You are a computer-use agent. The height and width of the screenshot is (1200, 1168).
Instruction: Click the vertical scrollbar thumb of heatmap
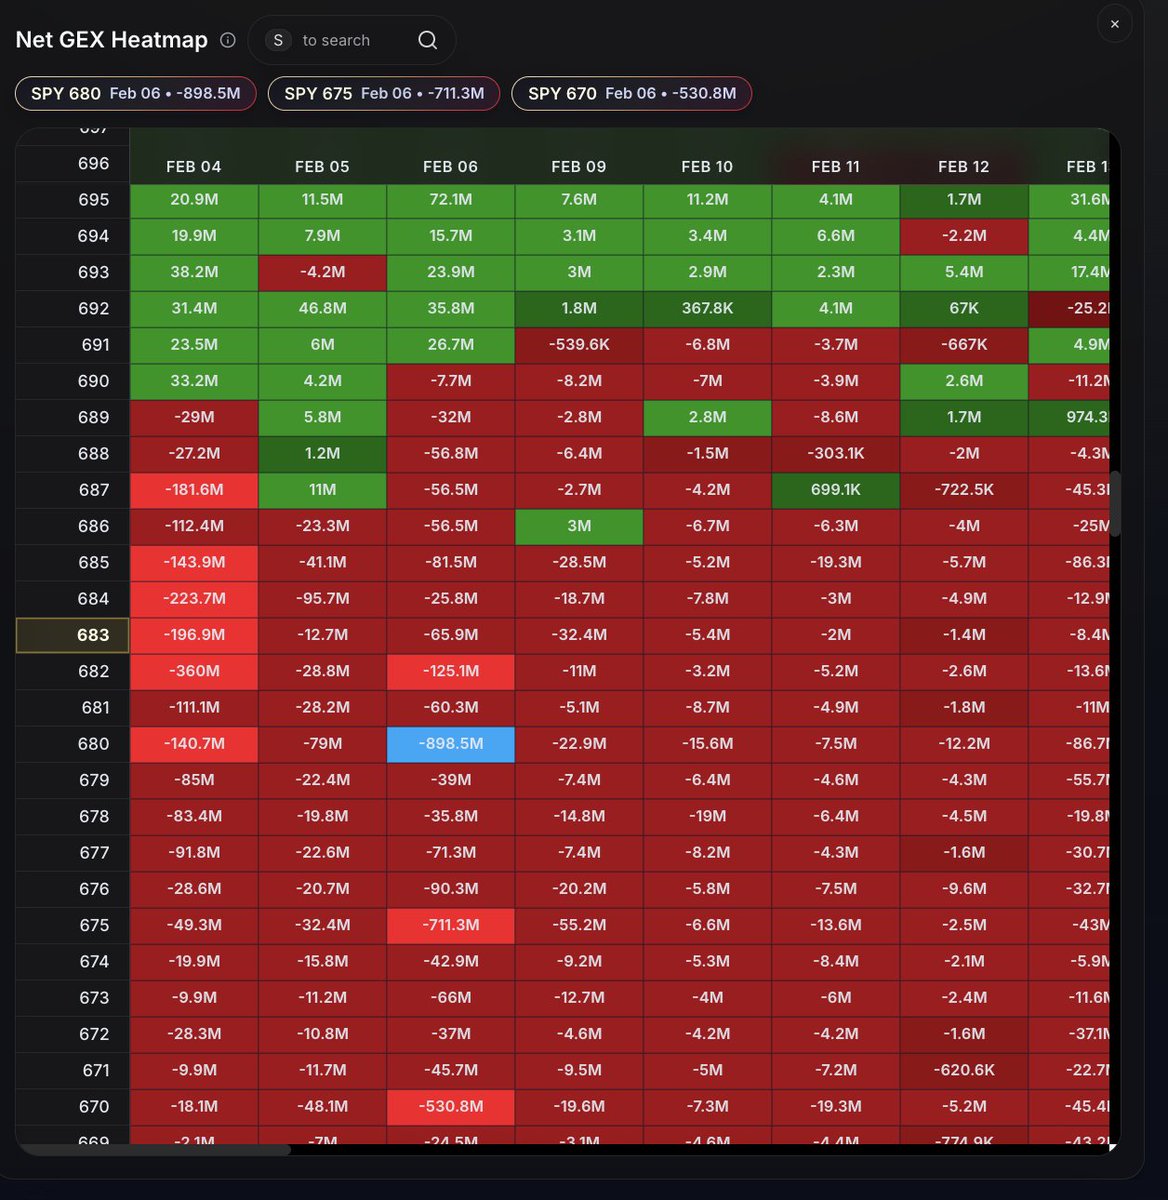(x=1115, y=503)
